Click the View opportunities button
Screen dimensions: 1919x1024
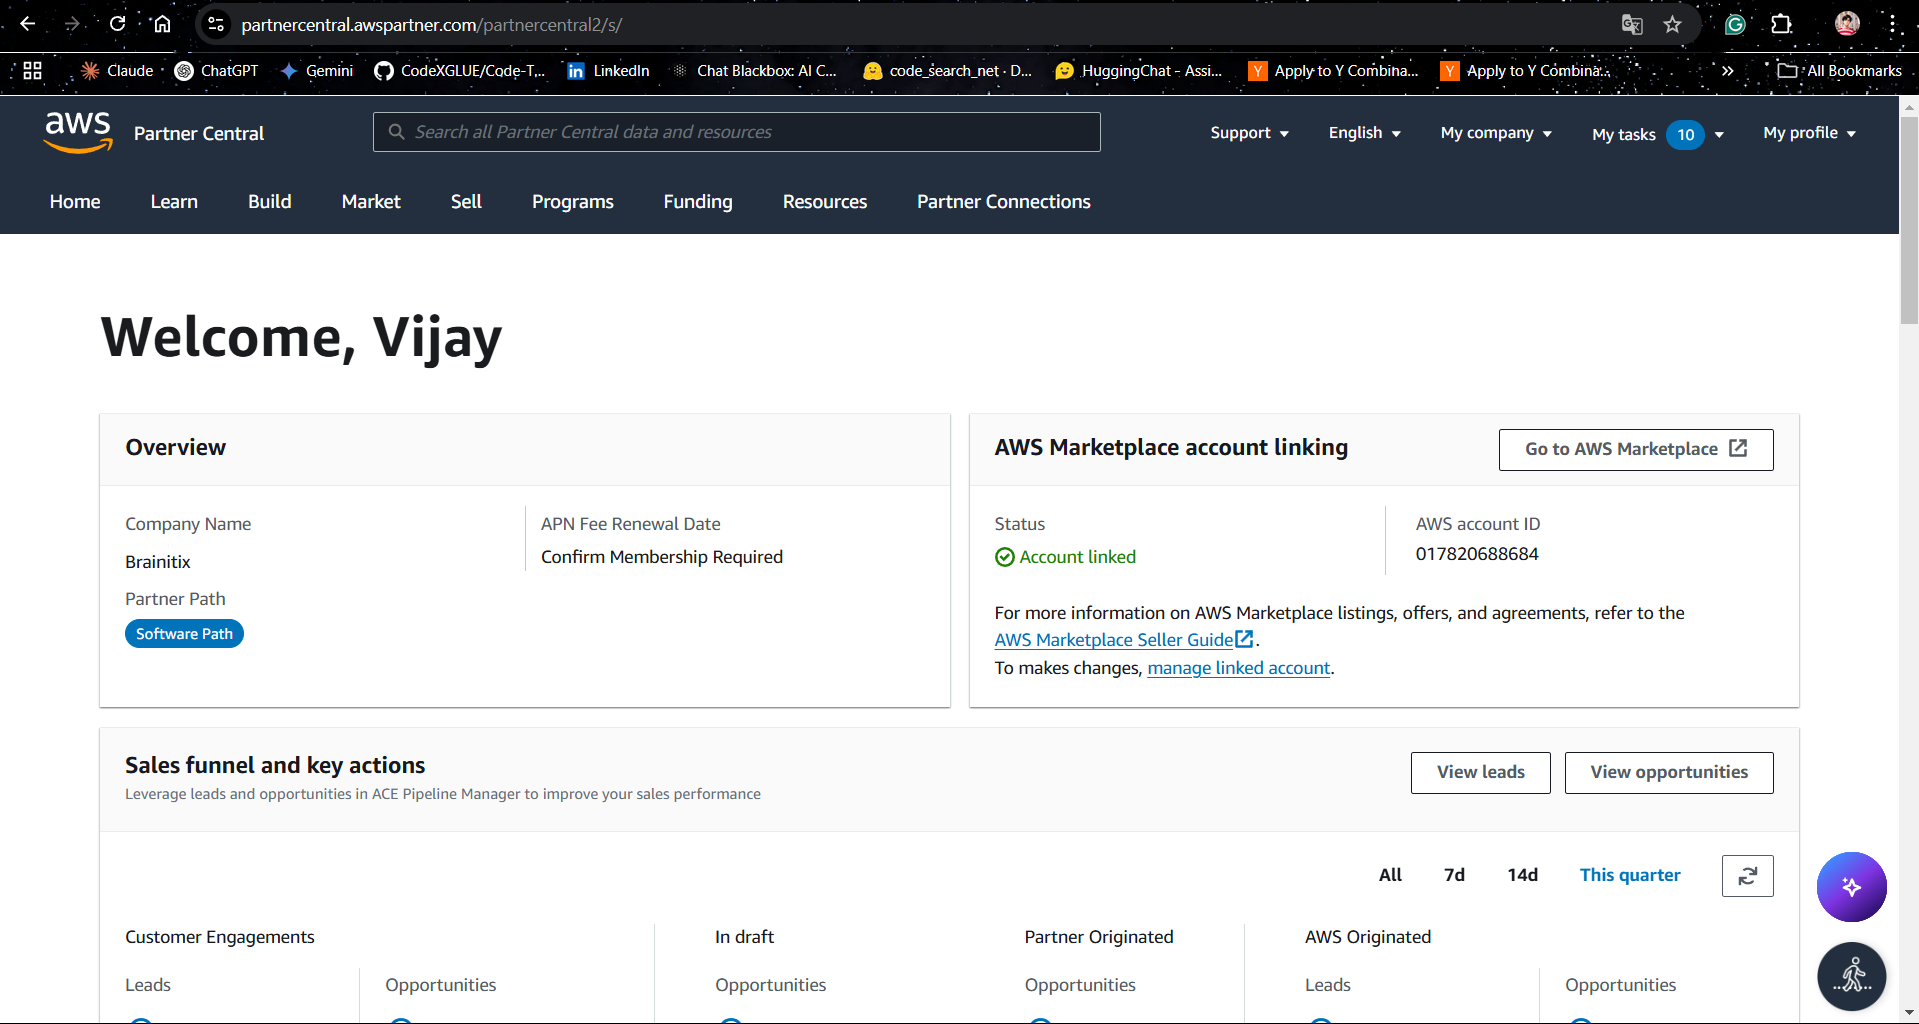(x=1669, y=773)
